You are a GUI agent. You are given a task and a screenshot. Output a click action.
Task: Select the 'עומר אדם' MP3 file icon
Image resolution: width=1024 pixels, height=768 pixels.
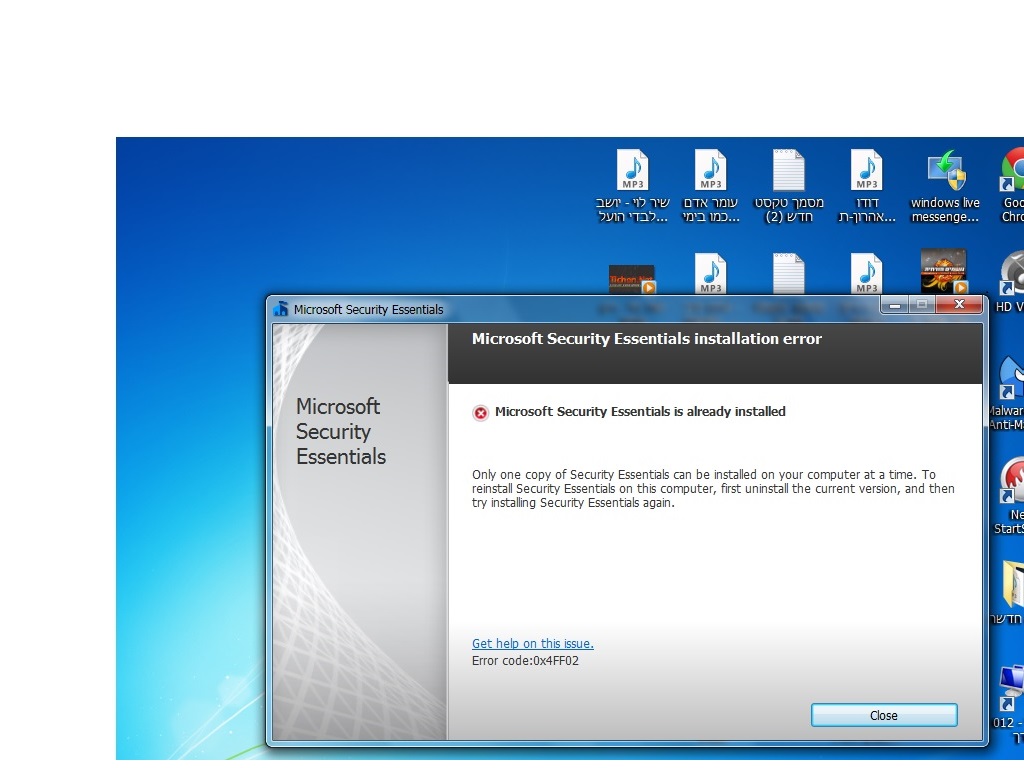tap(710, 171)
